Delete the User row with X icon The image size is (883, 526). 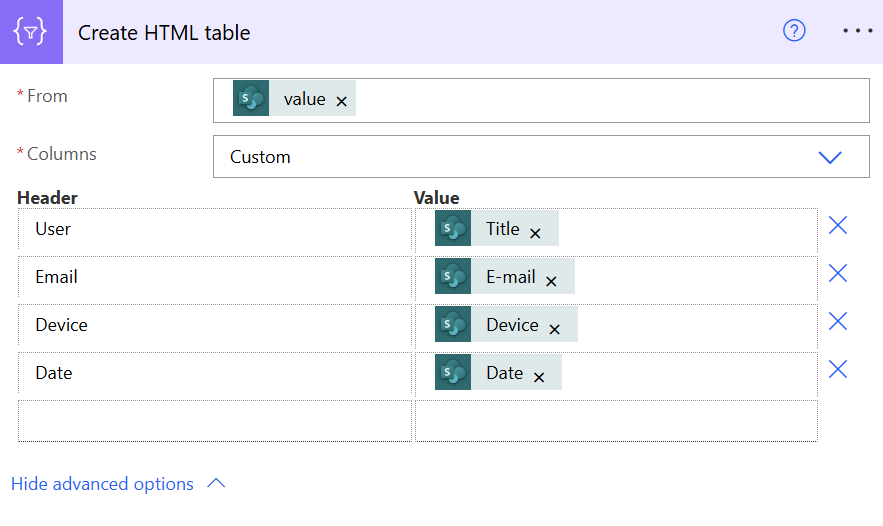838,226
